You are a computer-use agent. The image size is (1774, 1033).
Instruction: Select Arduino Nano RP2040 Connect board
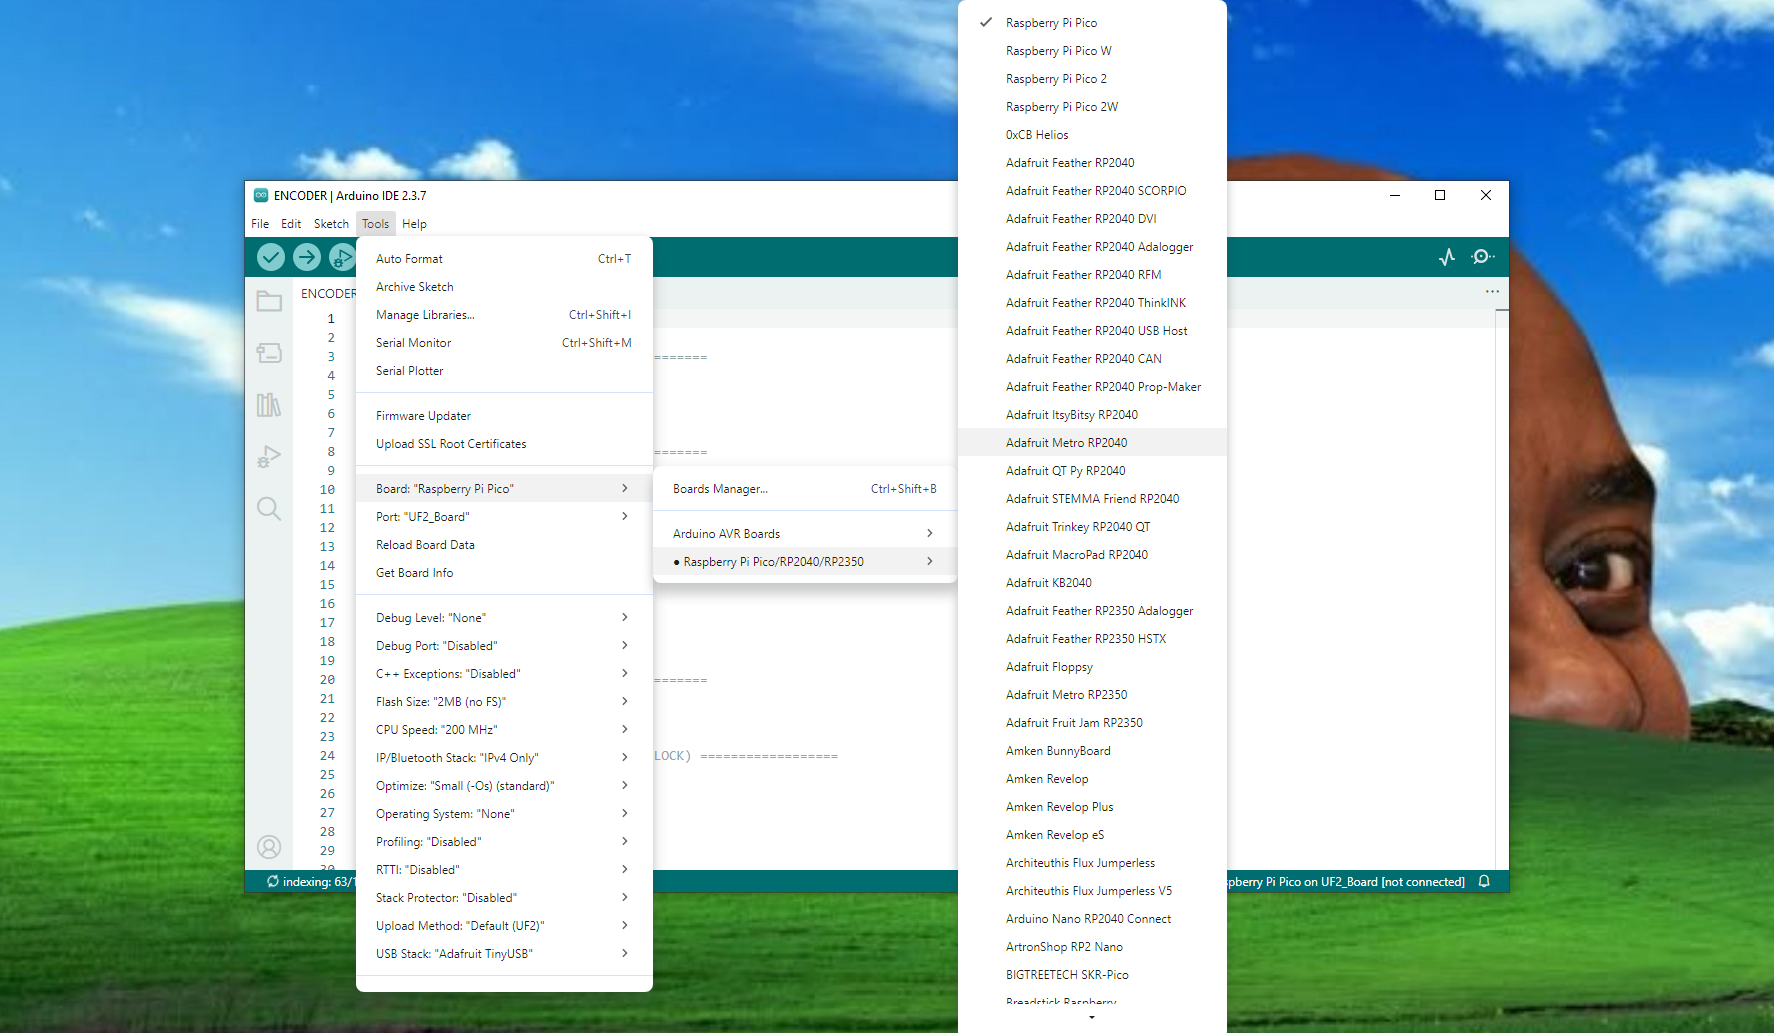pyautogui.click(x=1092, y=919)
